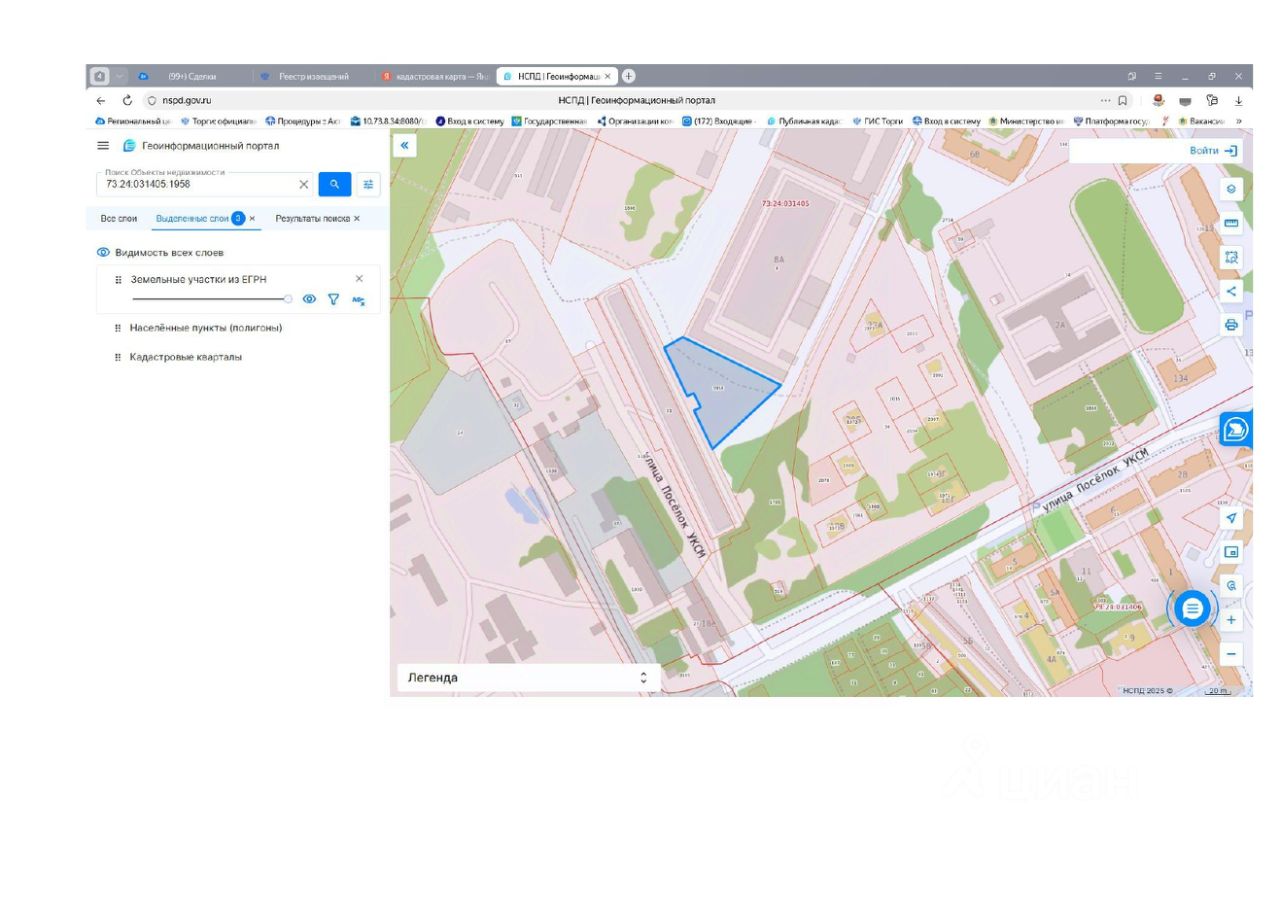Hide the Земельные участки из ЕГРН layer
Screen dimensions: 1280x905
[309, 299]
